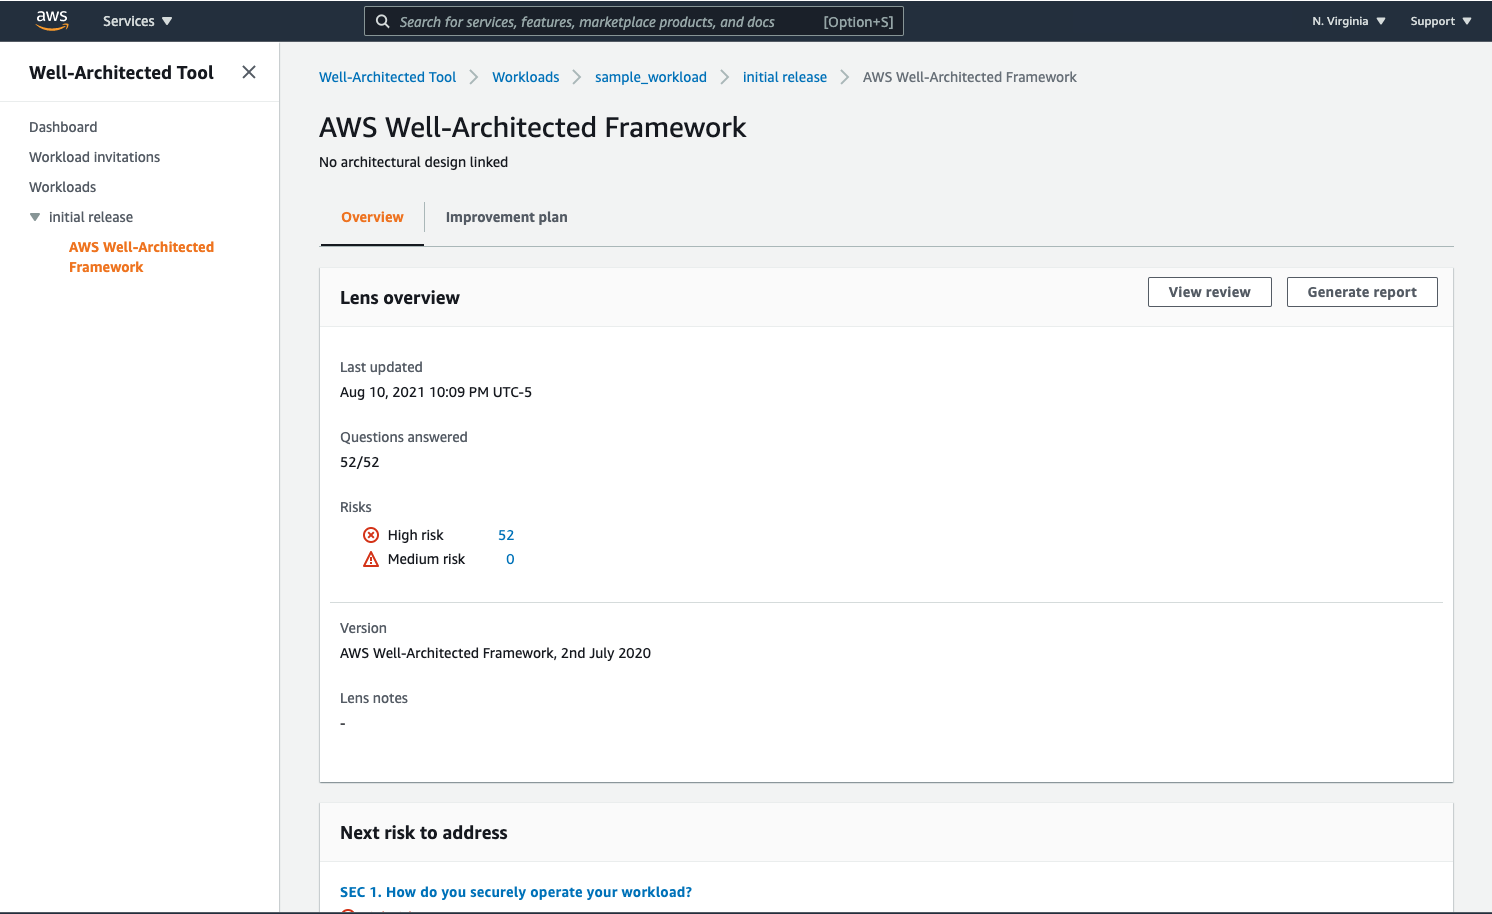Screen dimensions: 1492x914
Task: Click AWS Well-Architected Framework breadcrumb text
Action: (x=970, y=77)
